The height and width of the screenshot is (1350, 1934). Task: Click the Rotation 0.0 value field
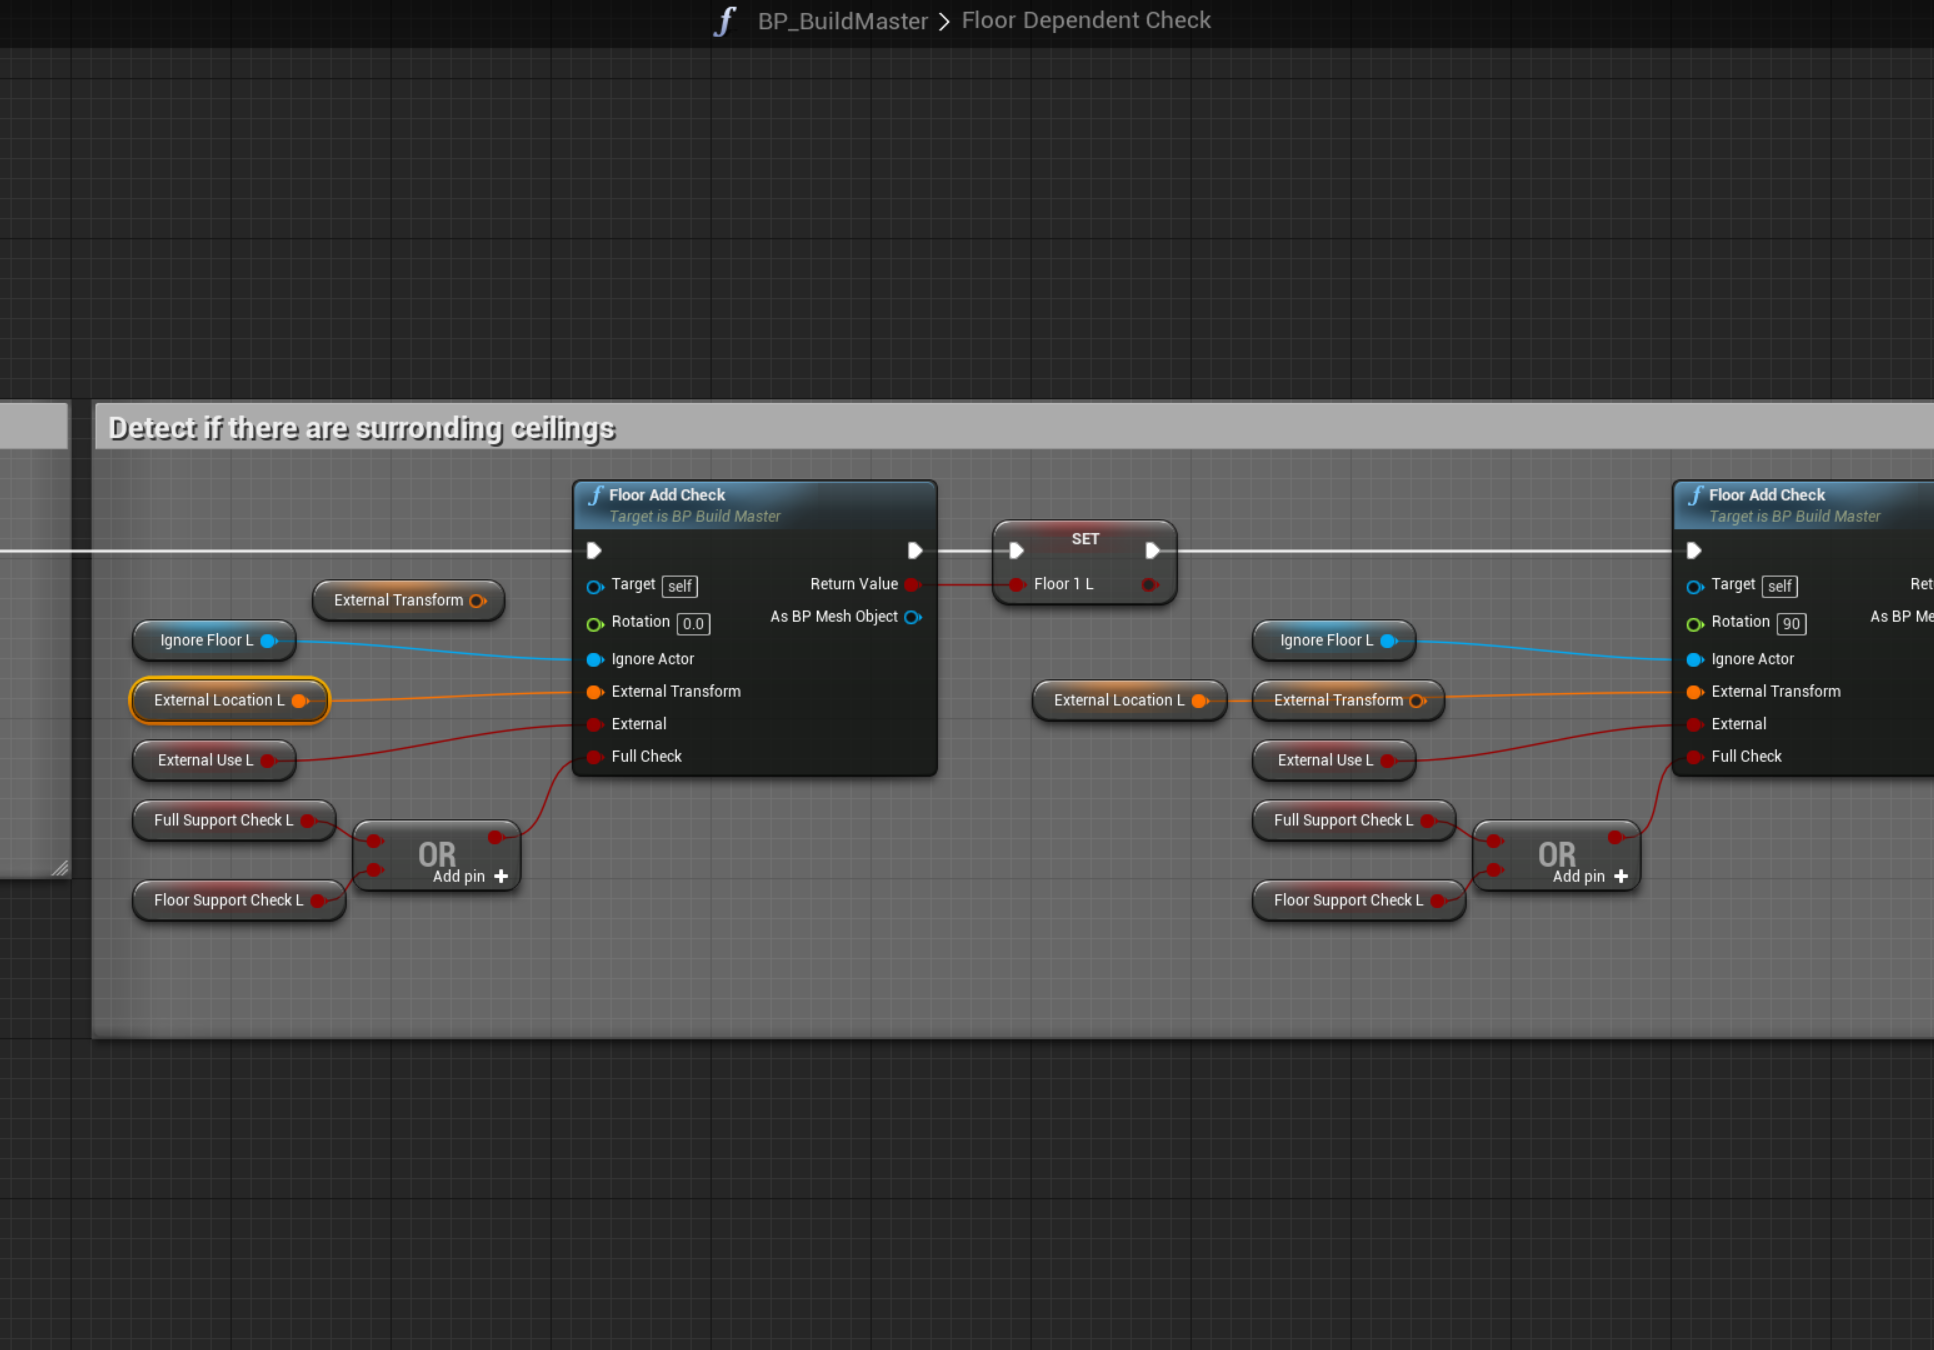[x=693, y=624]
